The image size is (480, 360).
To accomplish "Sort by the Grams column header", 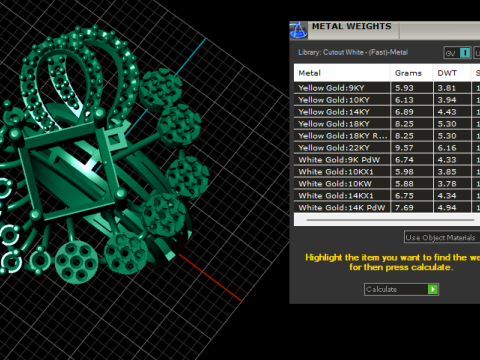I will coord(411,73).
